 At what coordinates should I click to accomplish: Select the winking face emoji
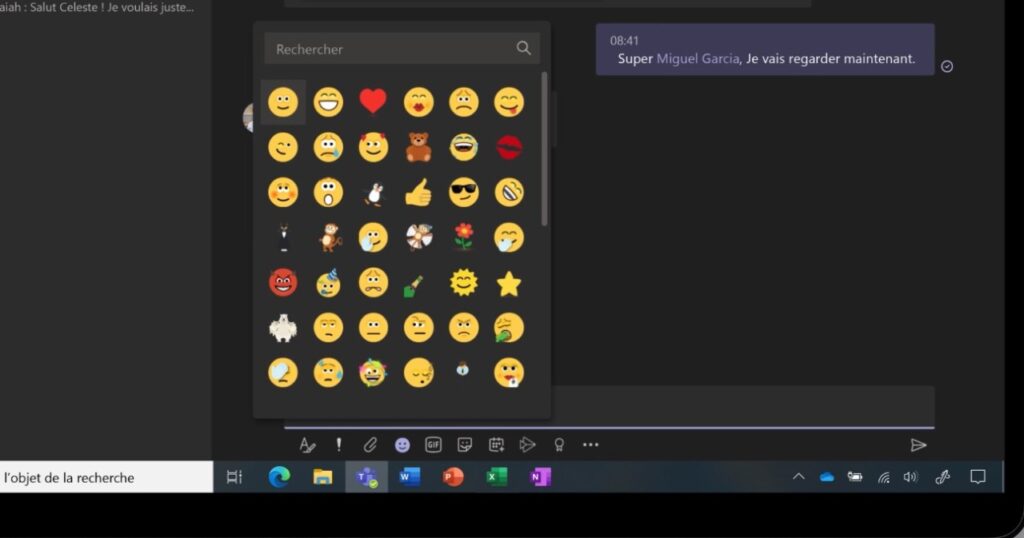point(283,148)
